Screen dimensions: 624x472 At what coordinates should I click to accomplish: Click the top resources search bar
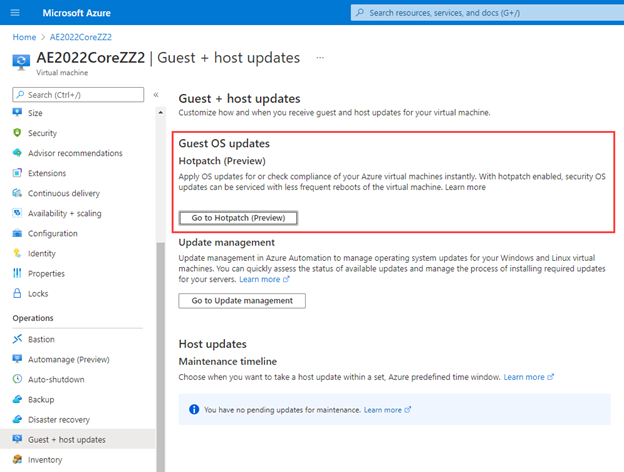(x=485, y=12)
